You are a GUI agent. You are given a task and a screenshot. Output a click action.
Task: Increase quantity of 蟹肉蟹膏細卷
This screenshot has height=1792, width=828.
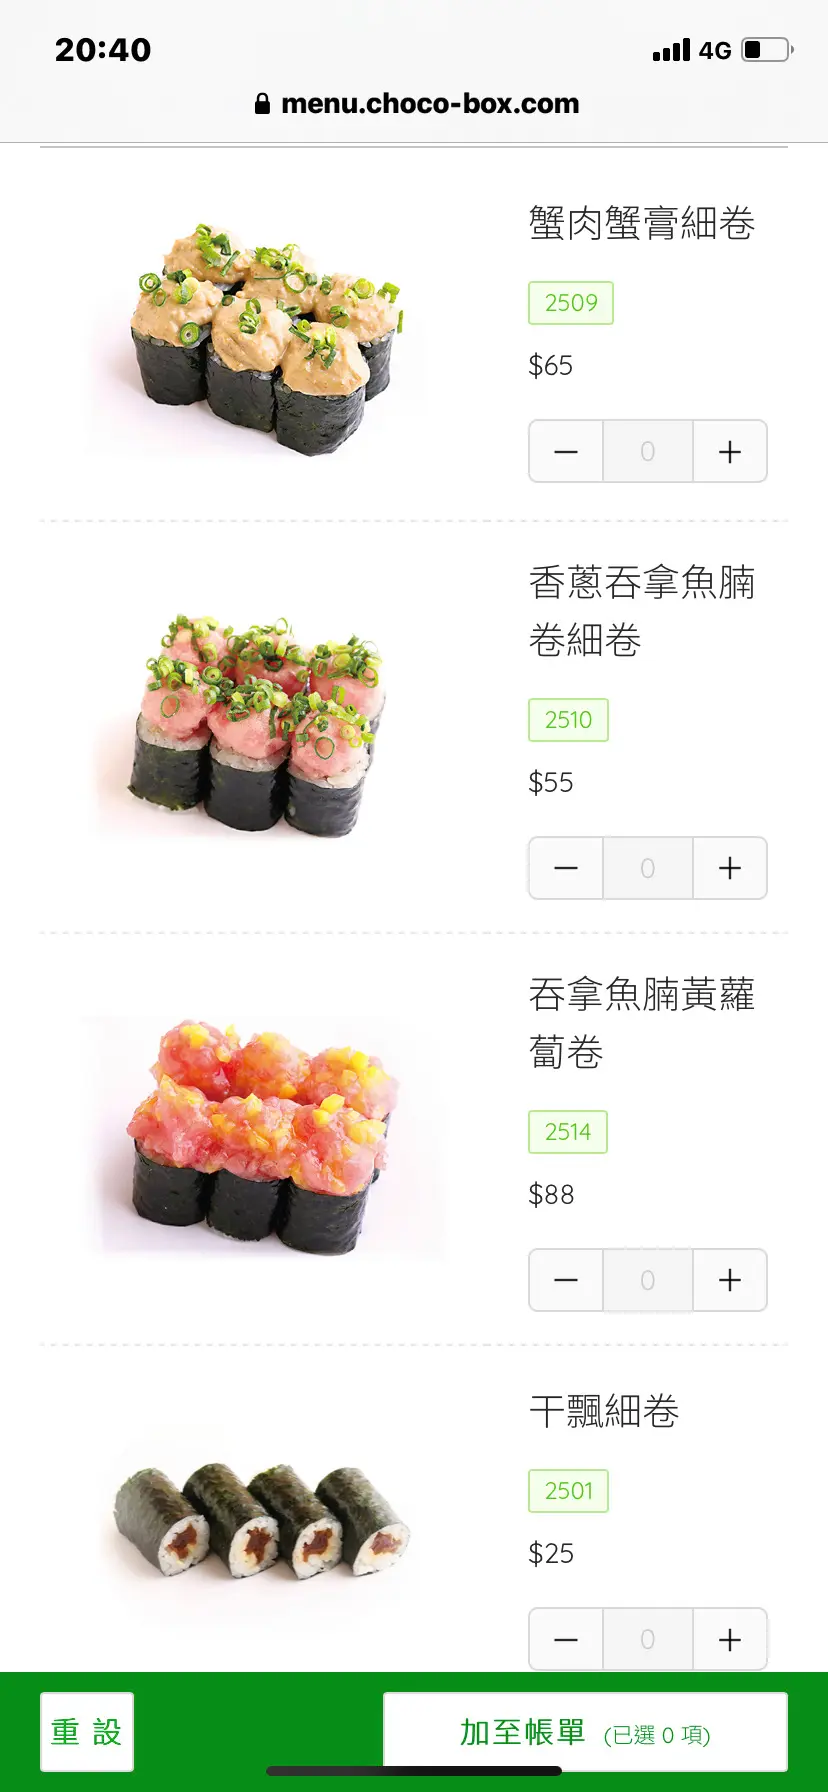pyautogui.click(x=730, y=451)
